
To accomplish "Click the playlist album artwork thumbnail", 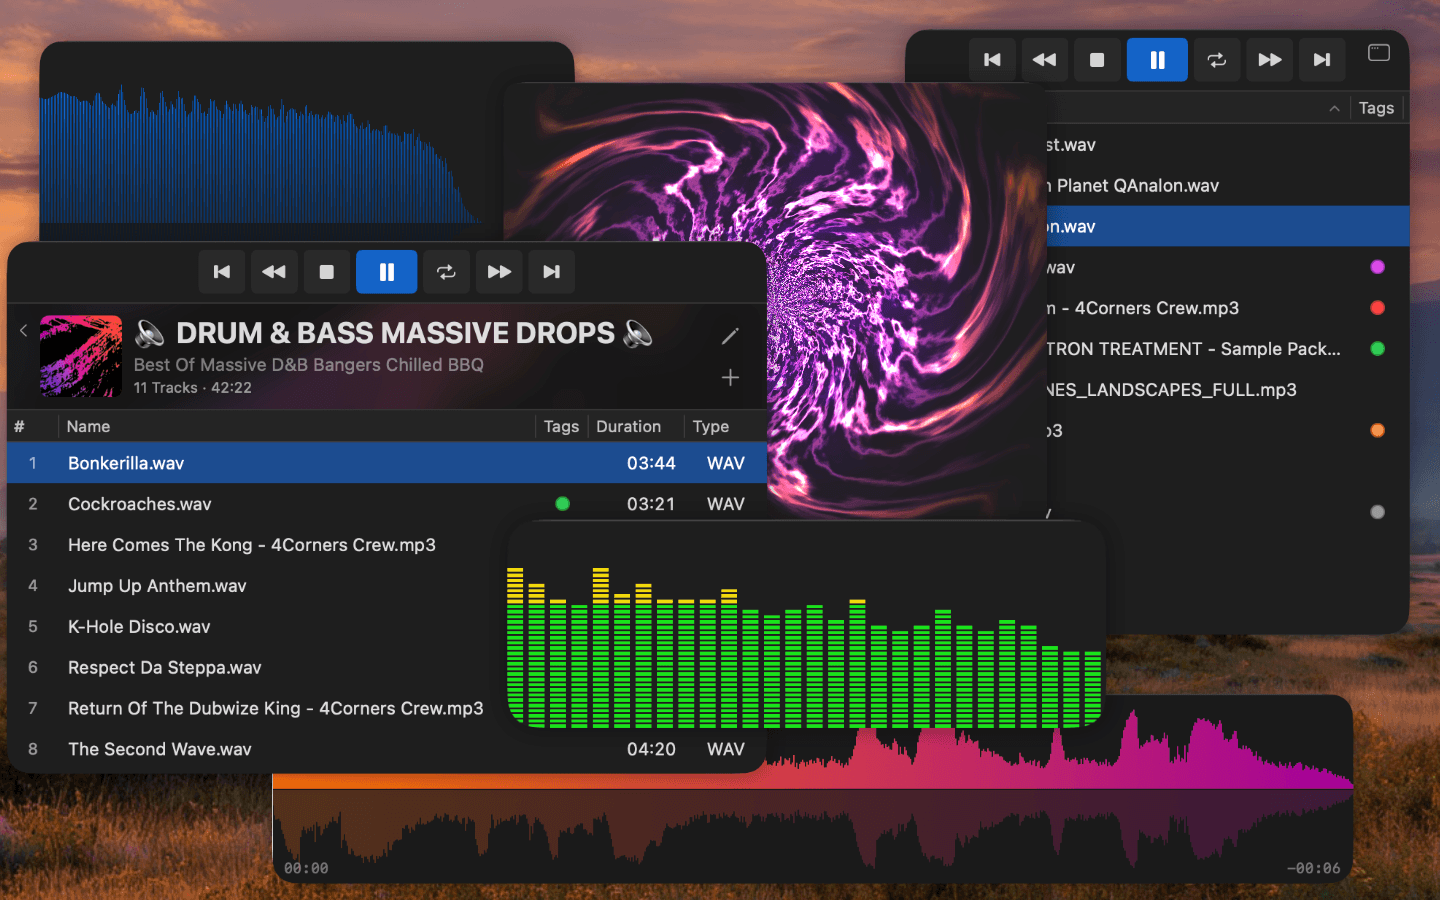I will pos(81,357).
